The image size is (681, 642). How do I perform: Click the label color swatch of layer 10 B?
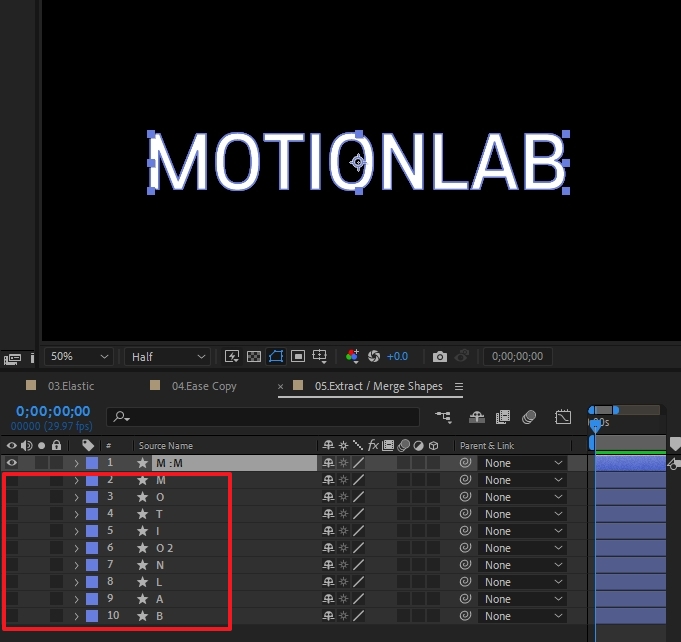coord(92,616)
